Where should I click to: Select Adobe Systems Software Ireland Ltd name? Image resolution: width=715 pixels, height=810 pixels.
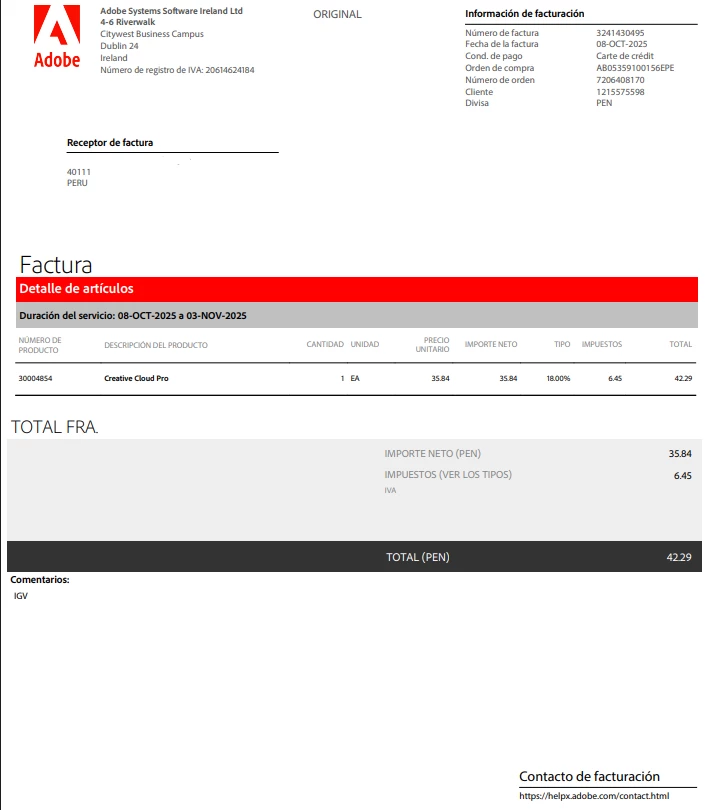tap(171, 11)
